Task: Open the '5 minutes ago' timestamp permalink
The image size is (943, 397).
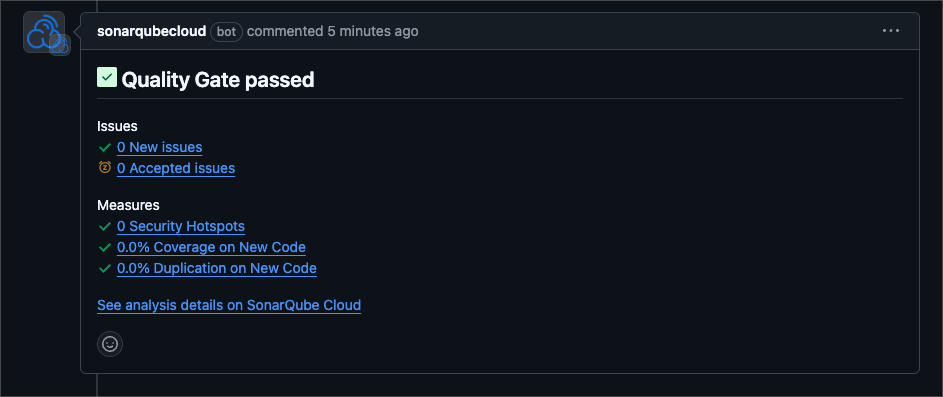Action: point(372,31)
